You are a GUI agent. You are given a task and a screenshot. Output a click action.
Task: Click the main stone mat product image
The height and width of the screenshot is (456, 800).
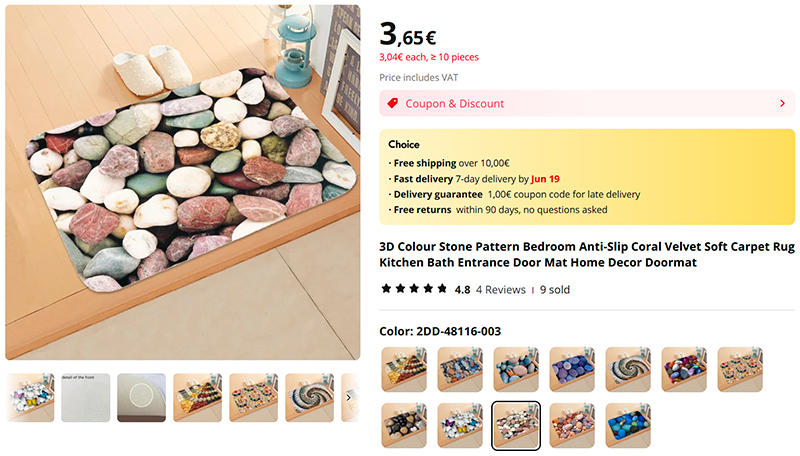pyautogui.click(x=183, y=183)
